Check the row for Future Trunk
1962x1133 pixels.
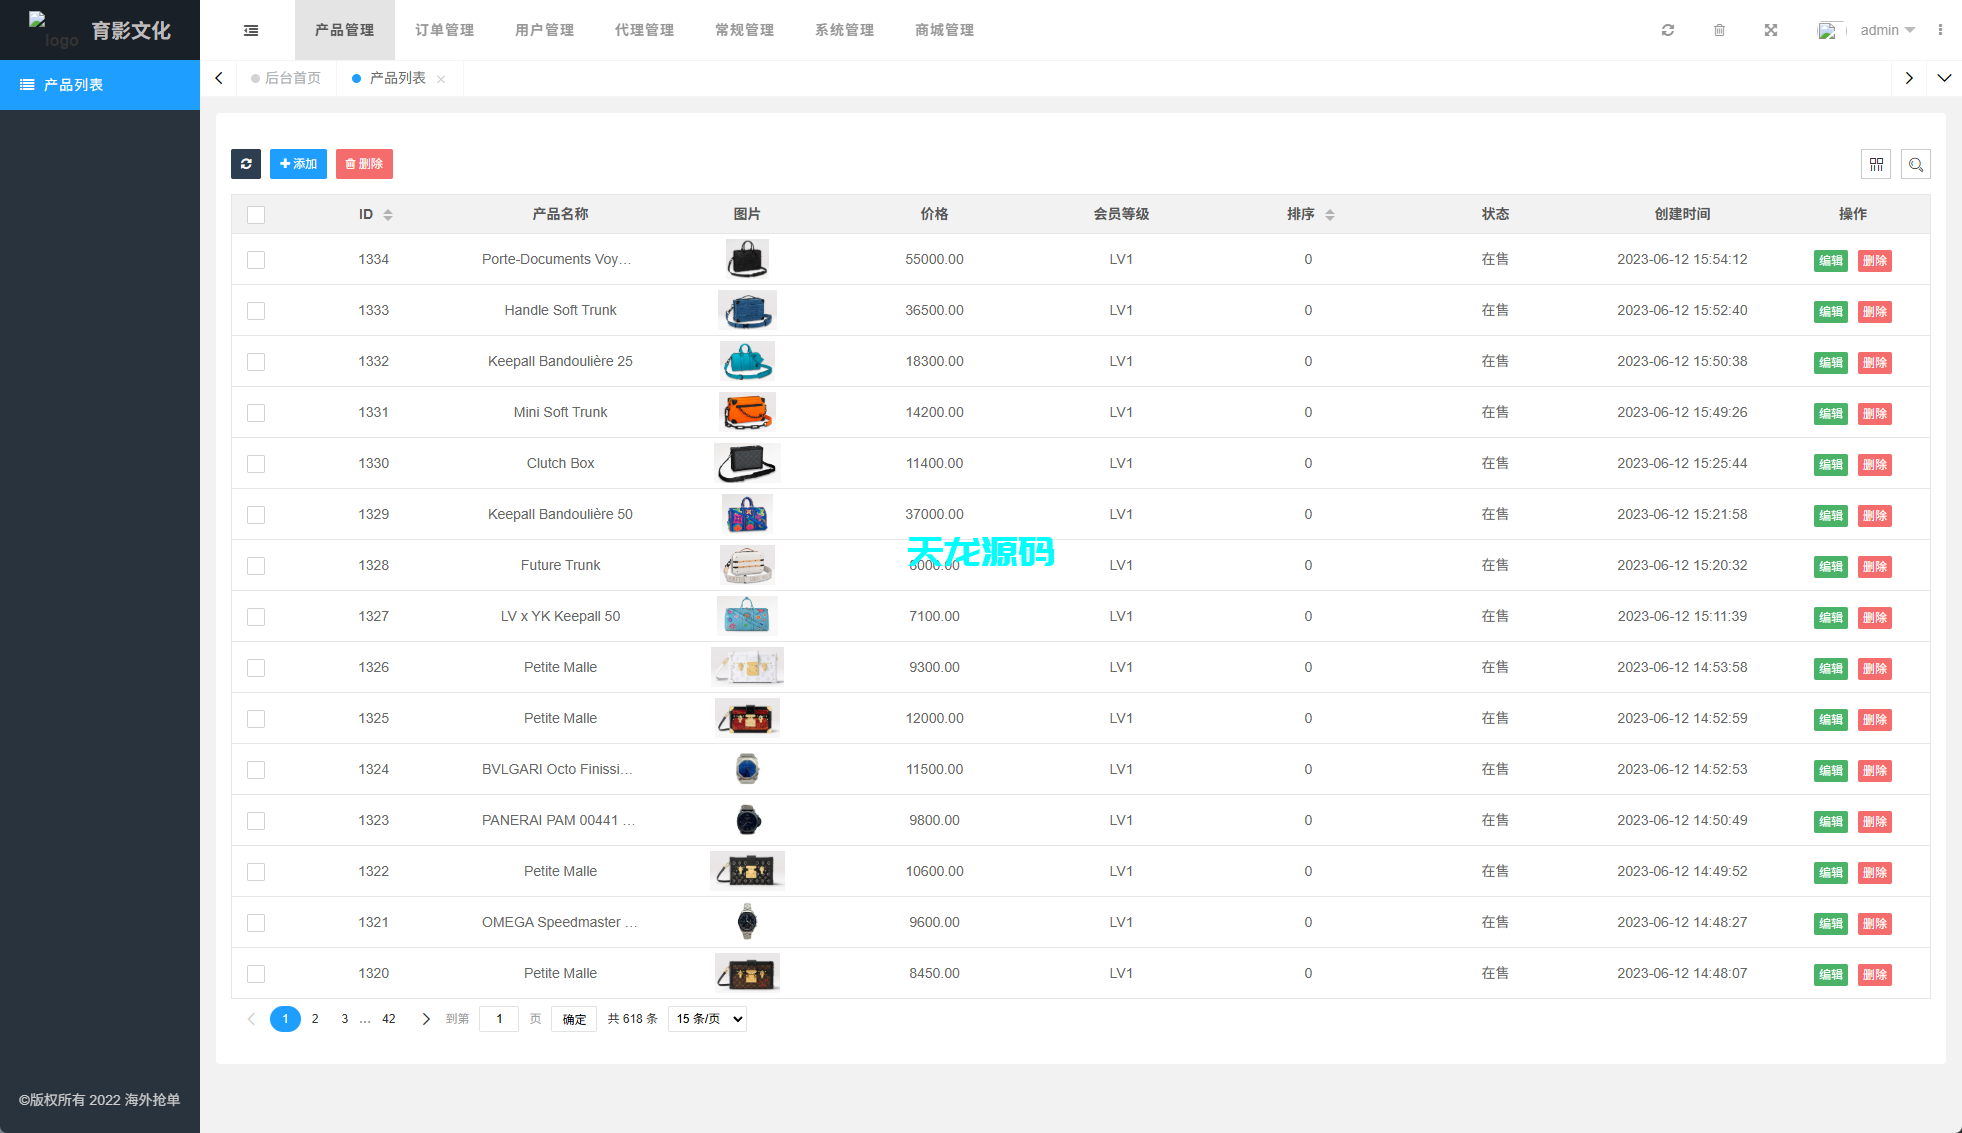click(x=256, y=565)
